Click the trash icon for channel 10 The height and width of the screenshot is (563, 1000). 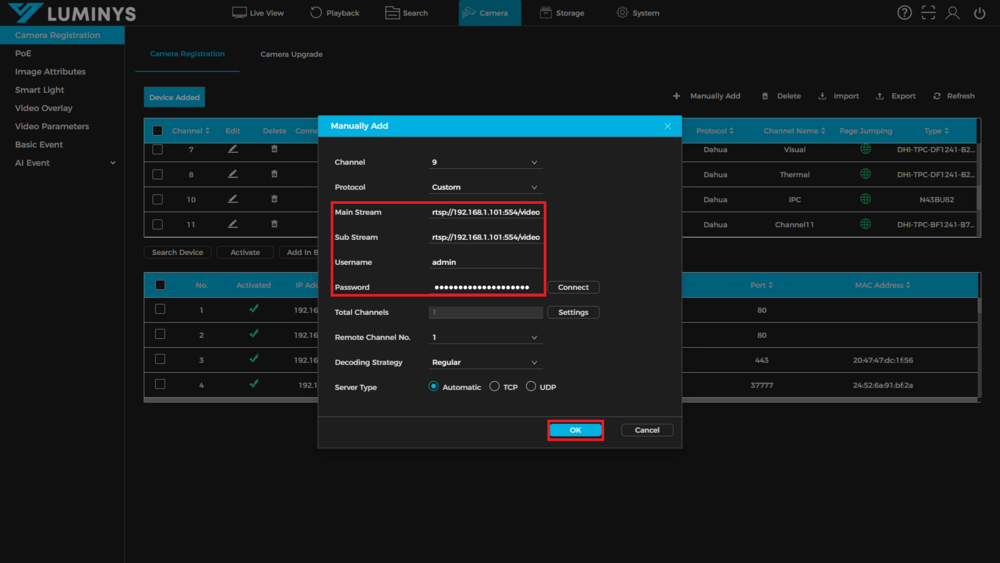pyautogui.click(x=275, y=199)
